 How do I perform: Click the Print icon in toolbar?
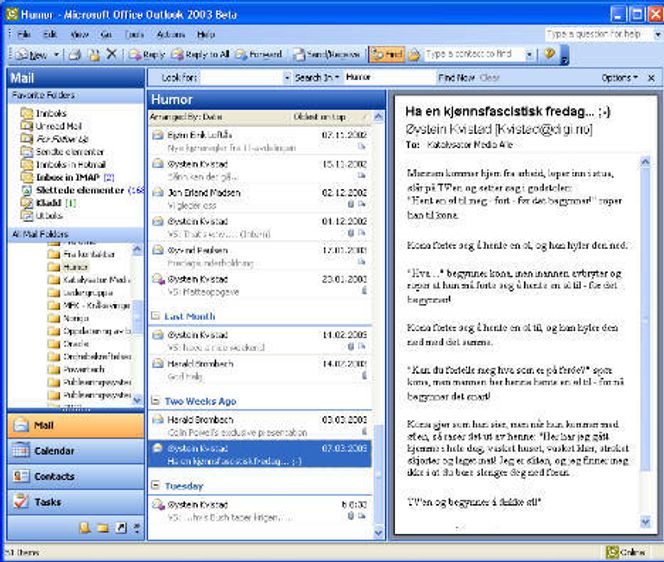[x=75, y=55]
